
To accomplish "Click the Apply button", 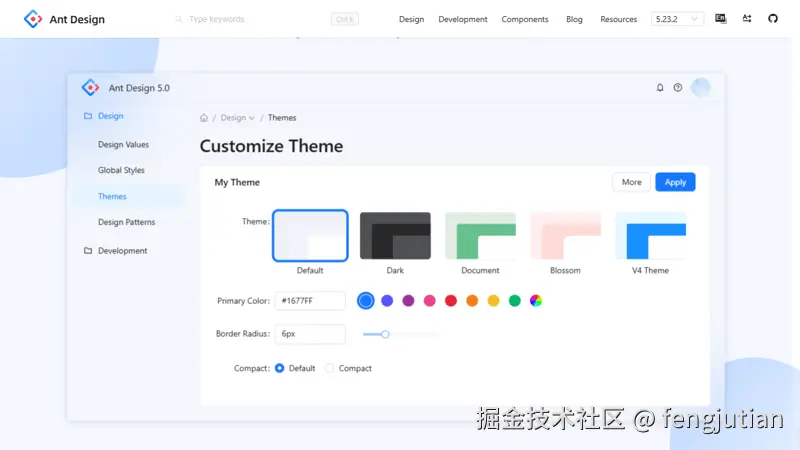I will (x=675, y=182).
